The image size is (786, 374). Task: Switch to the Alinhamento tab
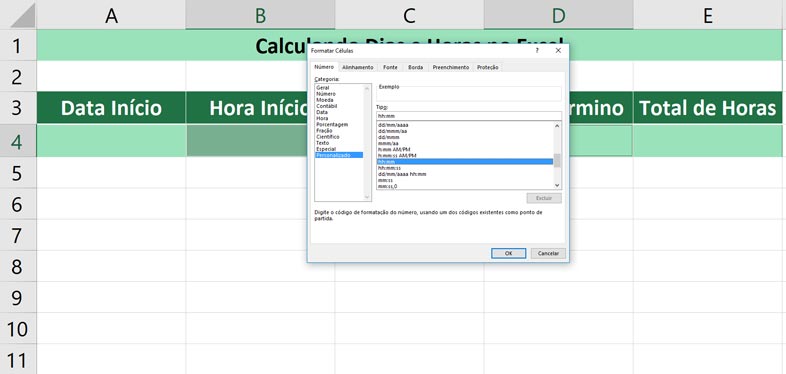coord(357,67)
